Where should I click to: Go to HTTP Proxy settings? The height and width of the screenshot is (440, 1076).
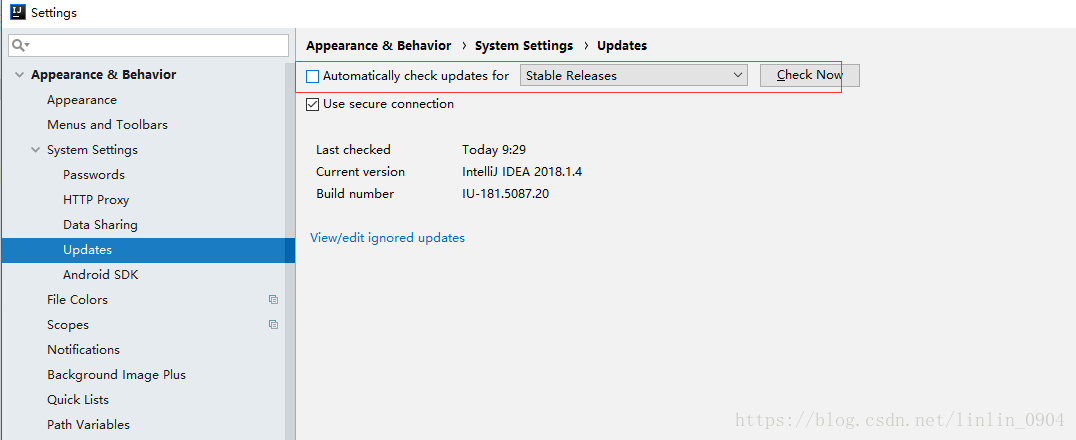click(96, 200)
